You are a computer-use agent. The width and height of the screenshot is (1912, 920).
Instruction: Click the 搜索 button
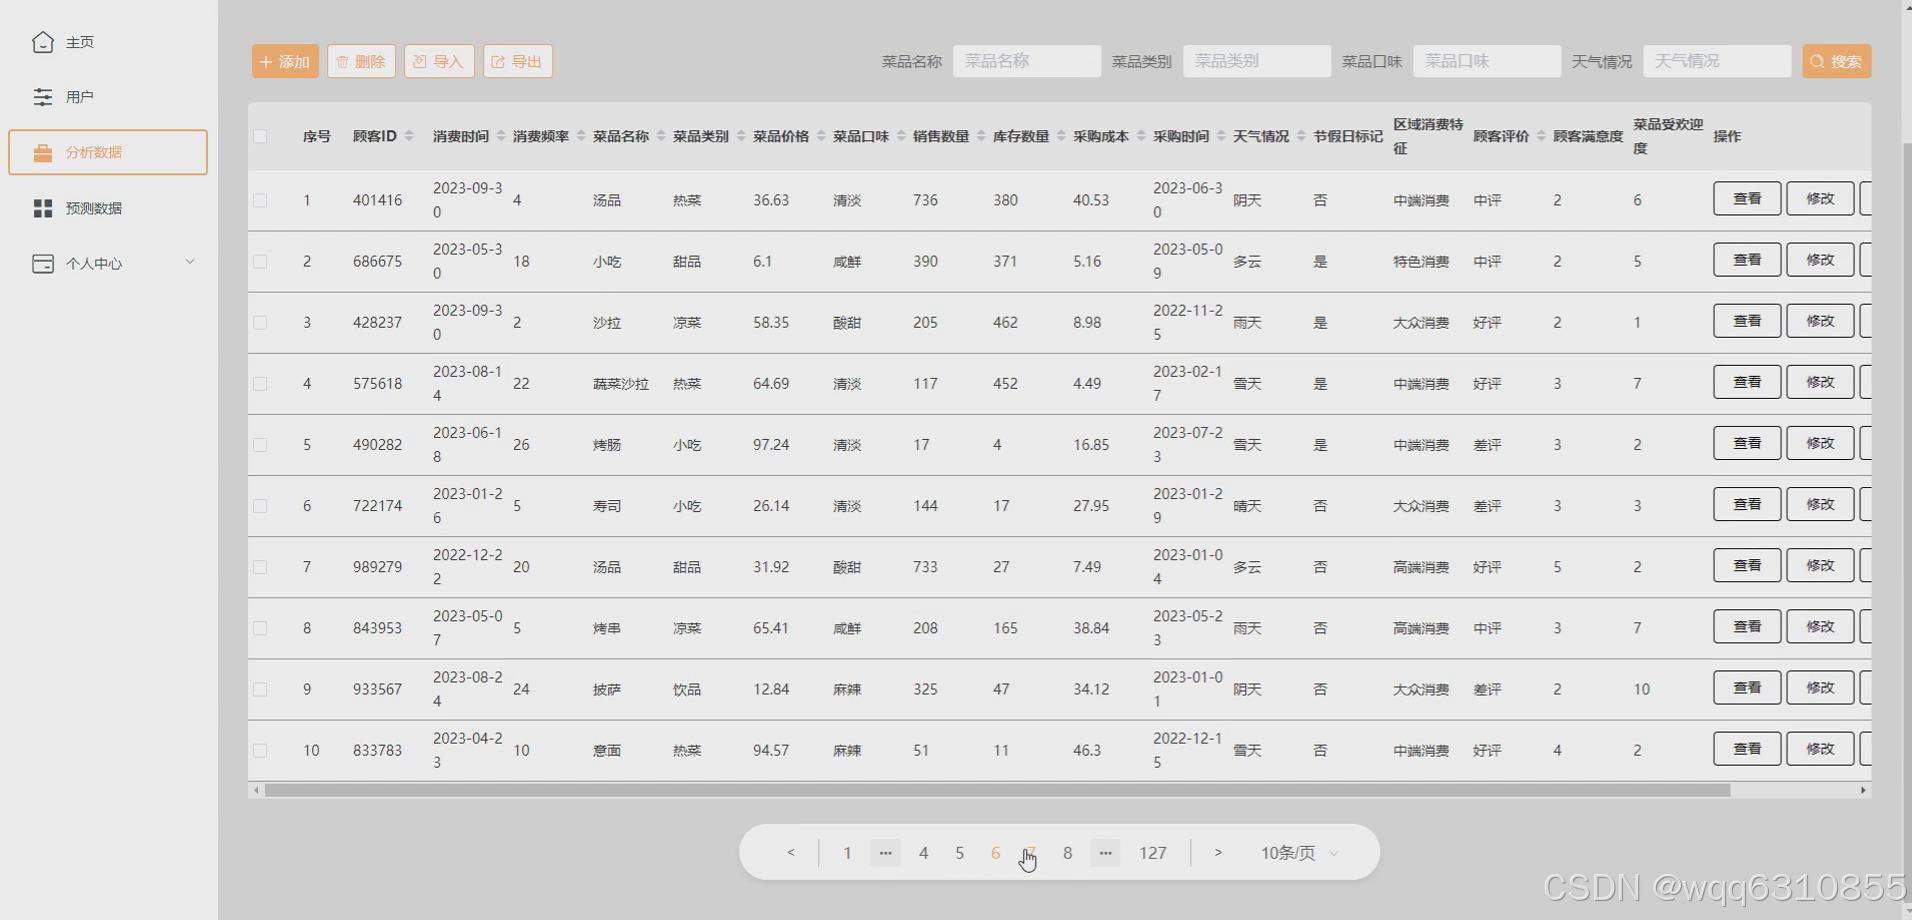point(1837,61)
